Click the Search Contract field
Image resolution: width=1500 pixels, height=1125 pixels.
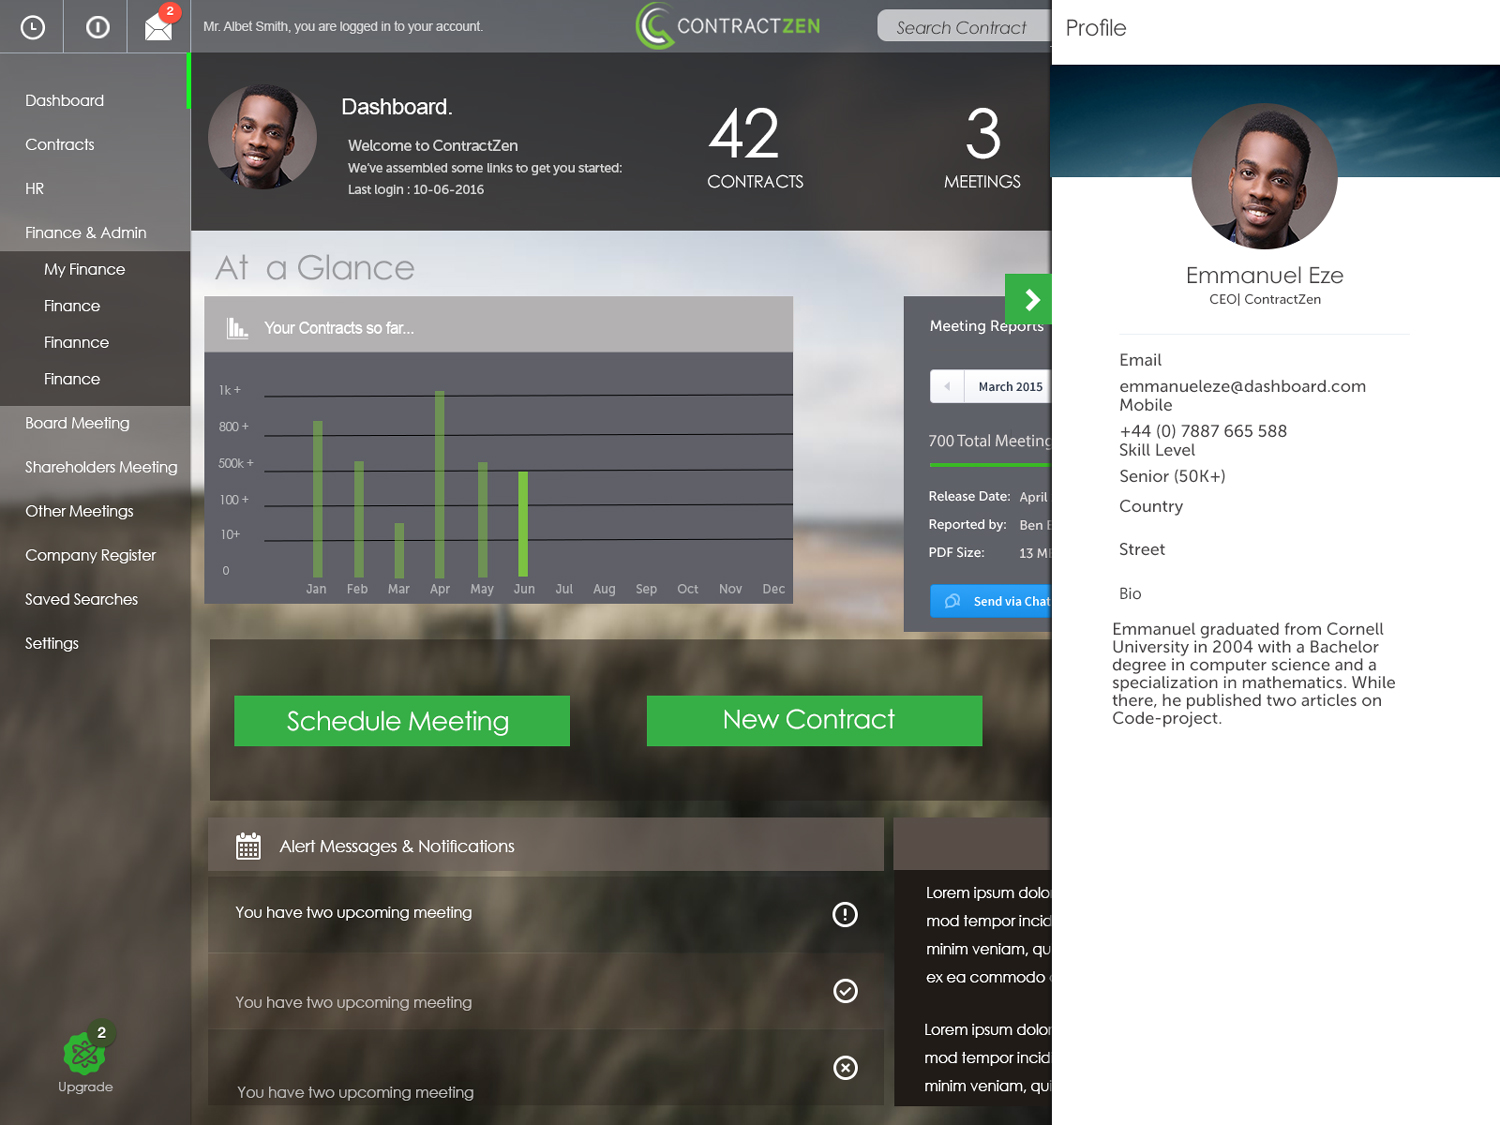pyautogui.click(x=964, y=27)
